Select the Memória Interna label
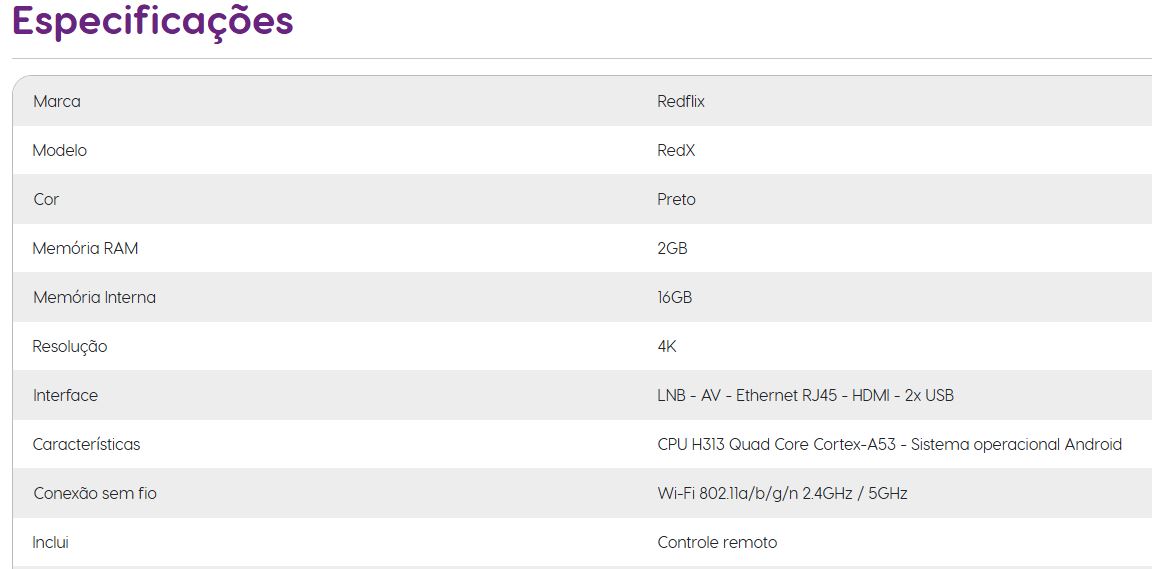Viewport: 1152px width, 569px height. point(94,298)
